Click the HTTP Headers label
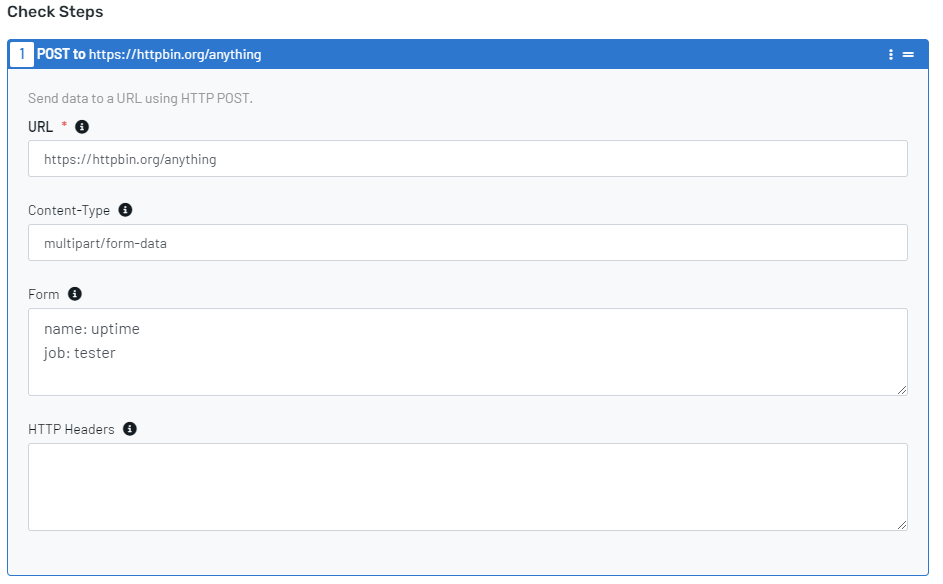 tap(71, 429)
